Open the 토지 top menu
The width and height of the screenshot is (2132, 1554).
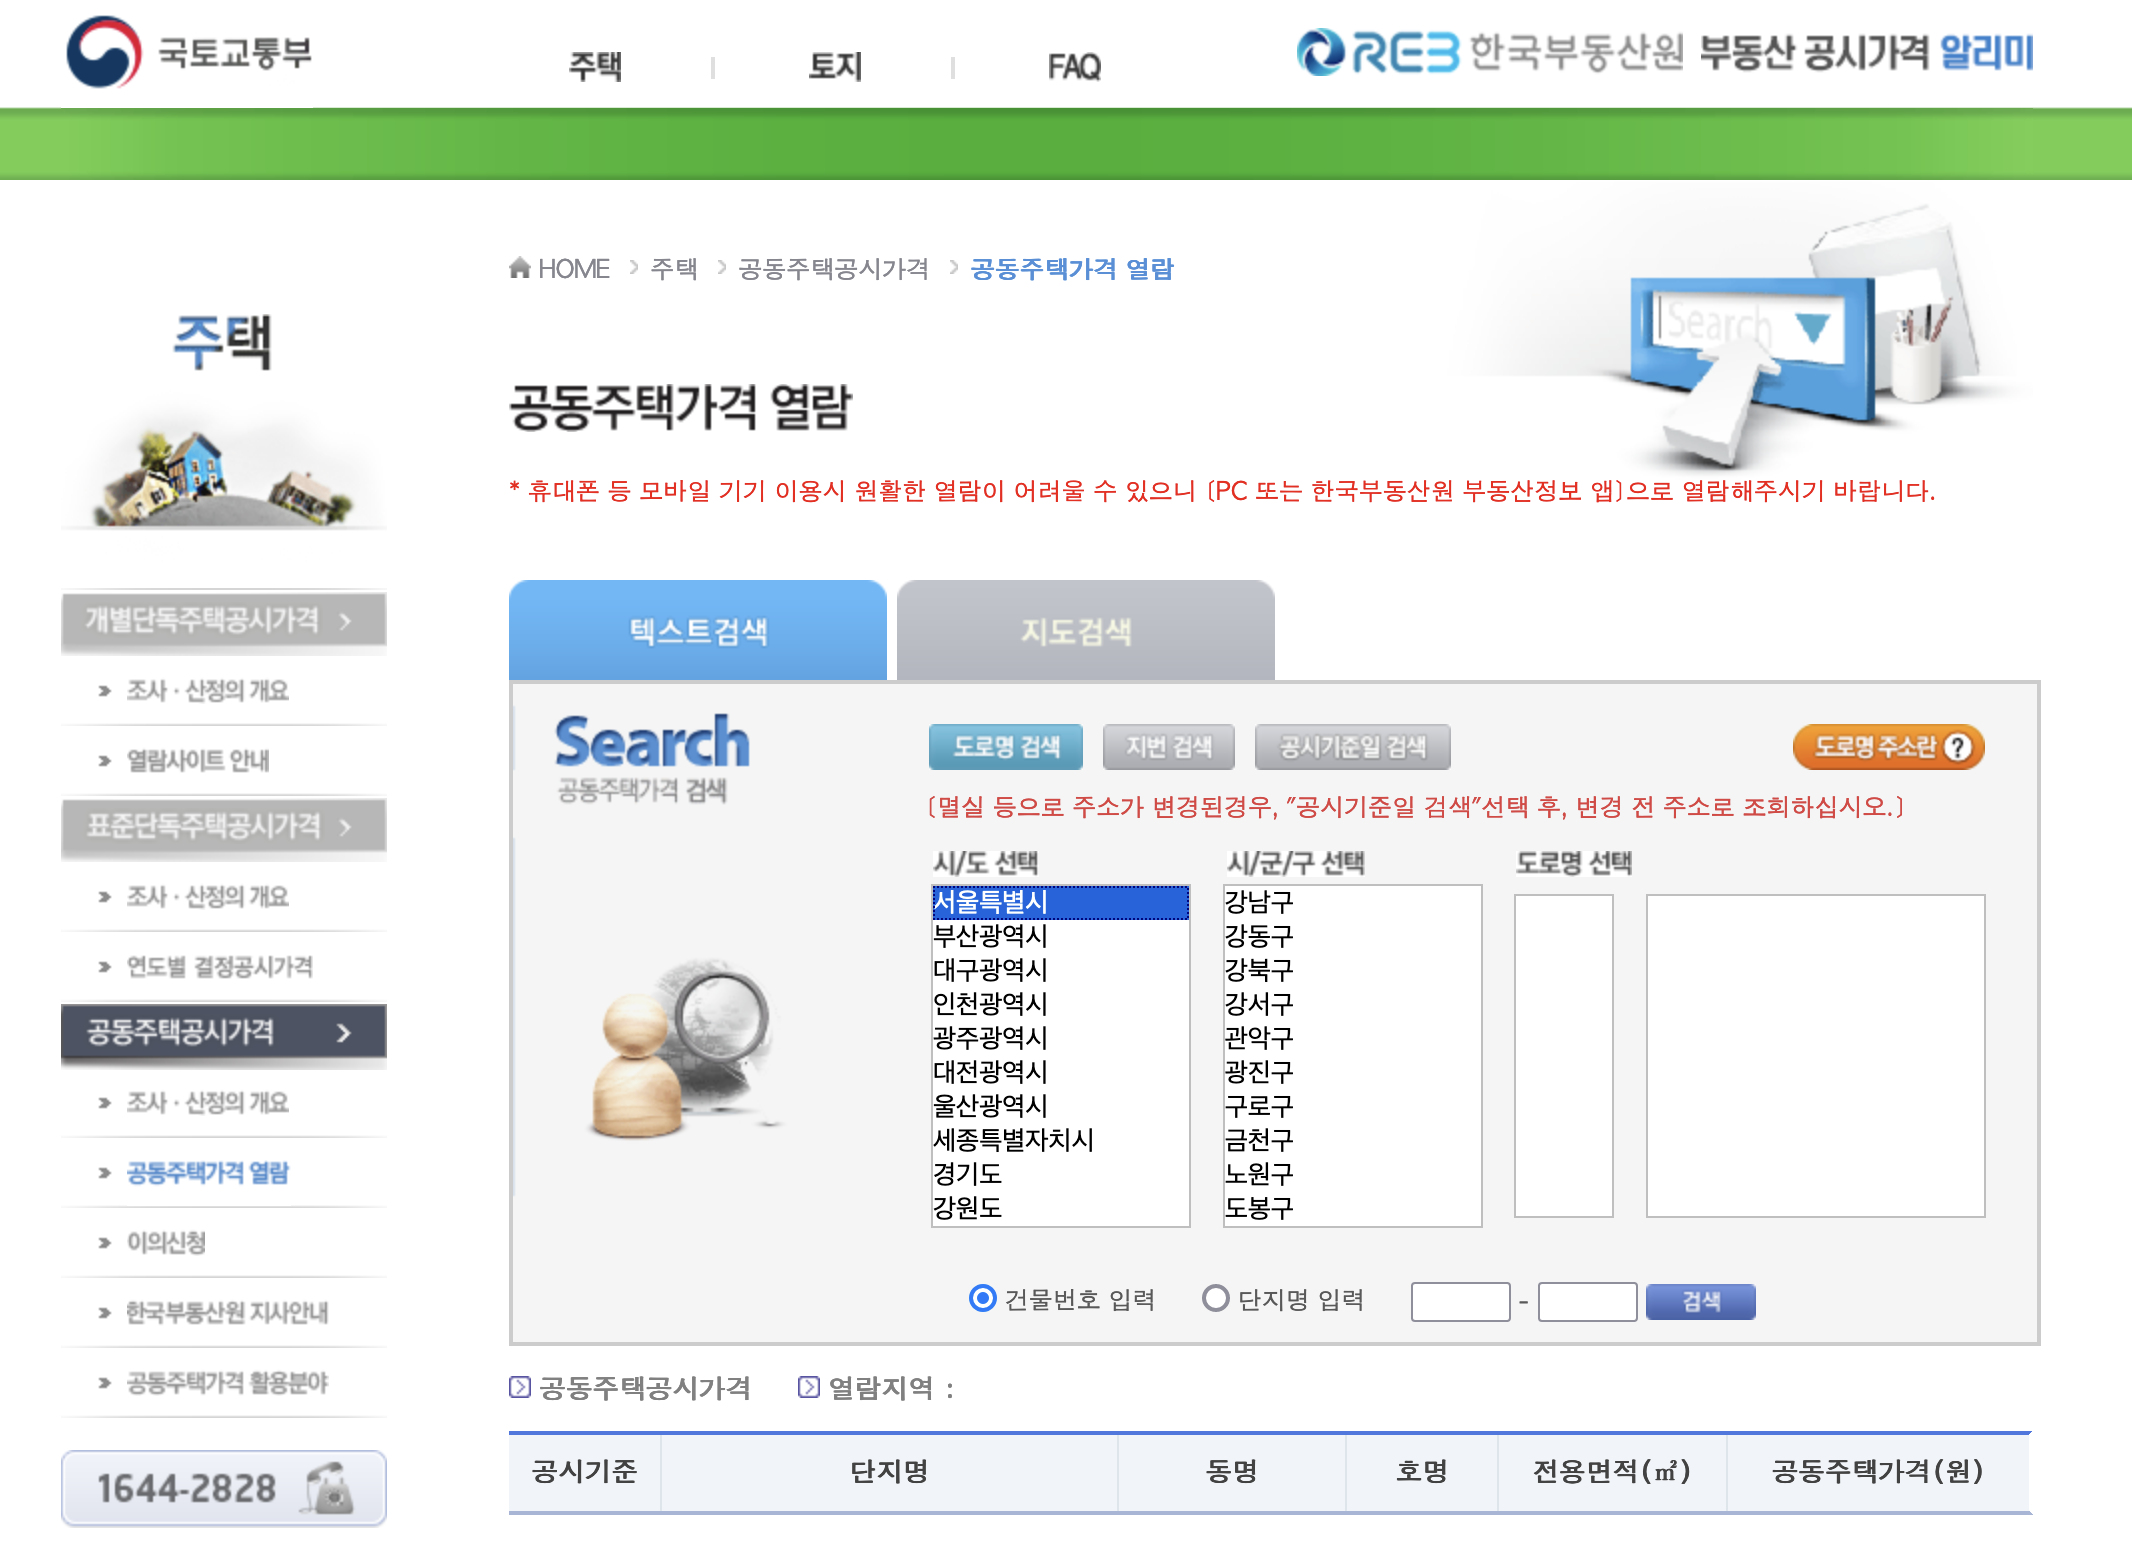835,67
